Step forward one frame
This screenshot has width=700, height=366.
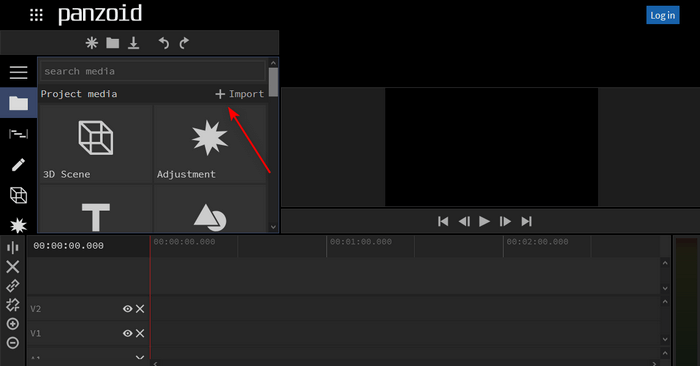click(x=505, y=221)
